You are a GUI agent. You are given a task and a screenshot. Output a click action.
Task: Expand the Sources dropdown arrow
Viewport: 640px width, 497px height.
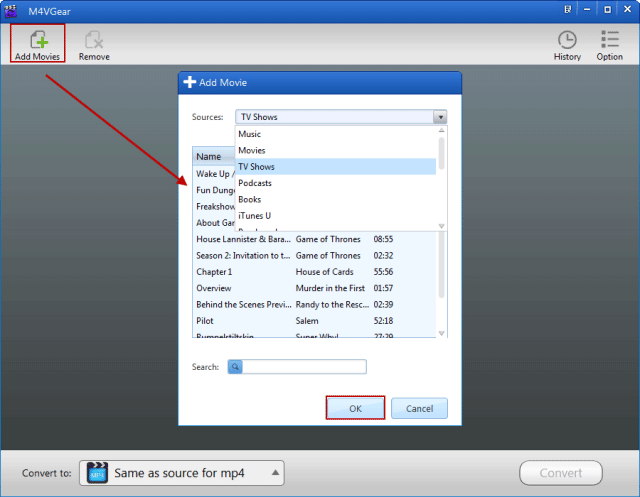440,117
